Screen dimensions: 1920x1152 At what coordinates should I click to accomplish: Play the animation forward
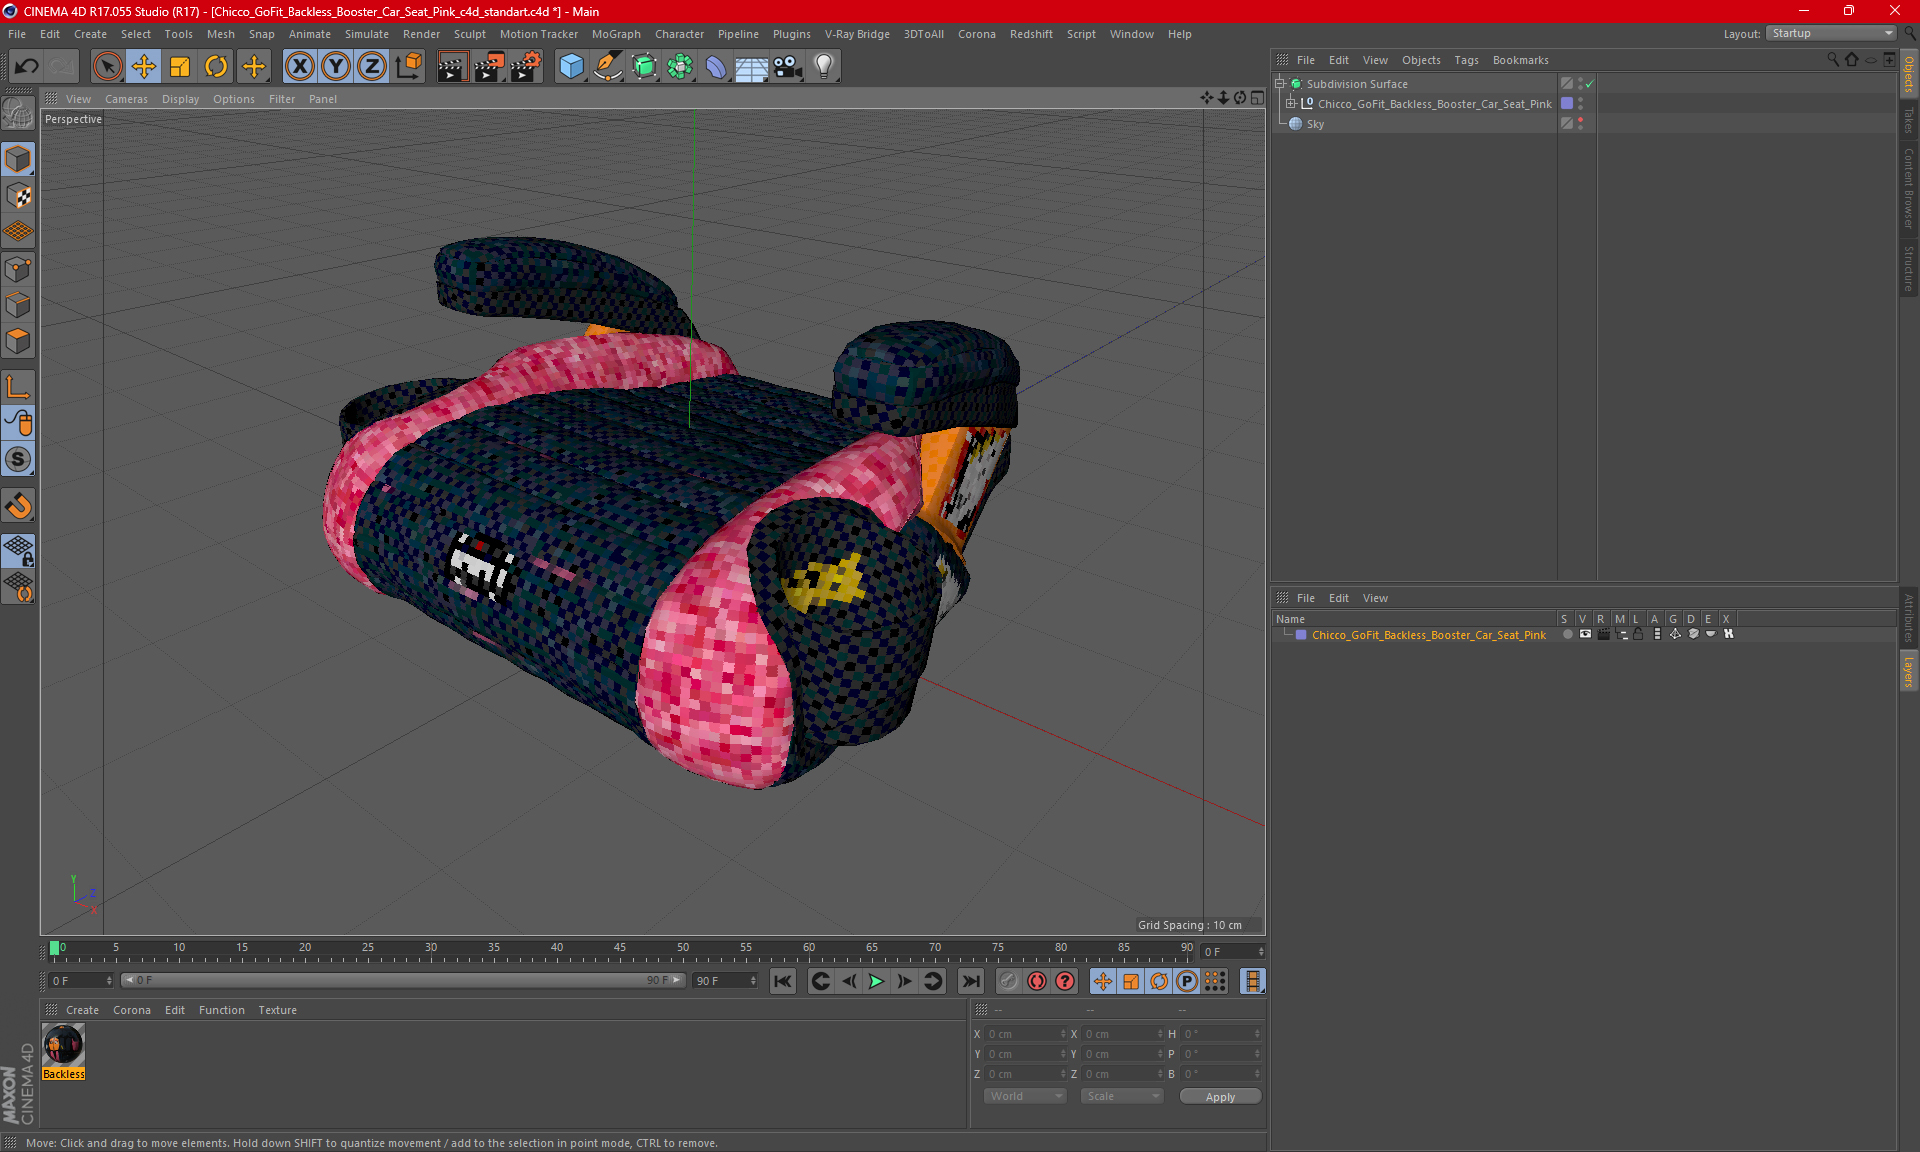coord(876,981)
